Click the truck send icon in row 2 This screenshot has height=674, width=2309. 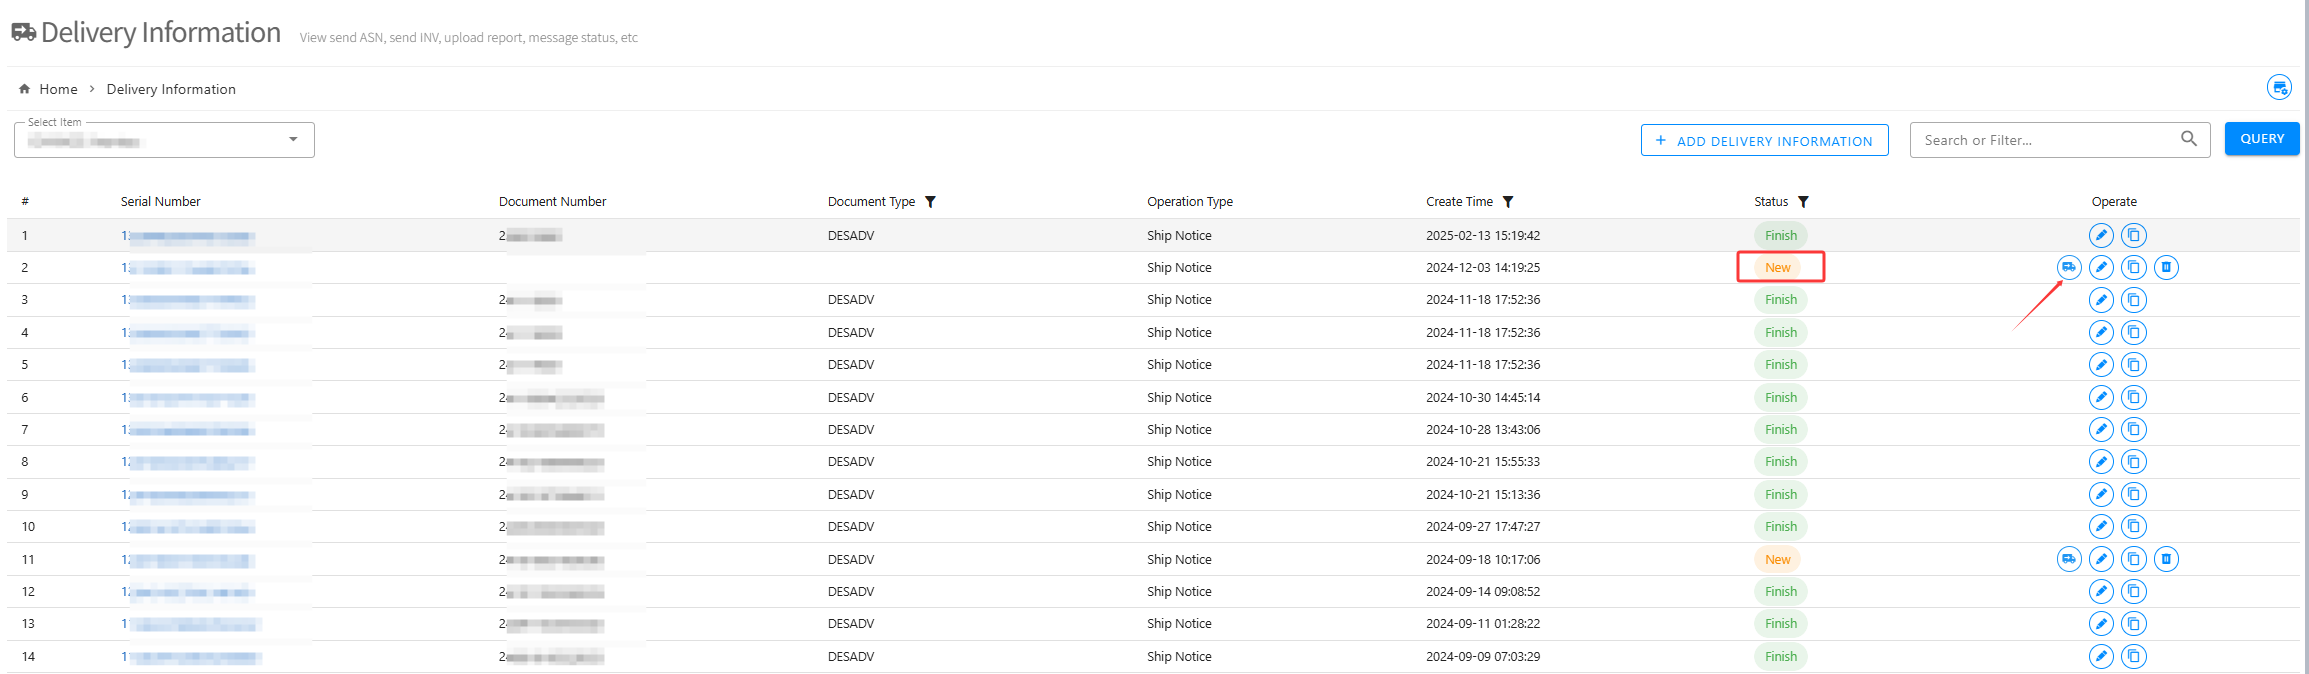tap(2068, 267)
